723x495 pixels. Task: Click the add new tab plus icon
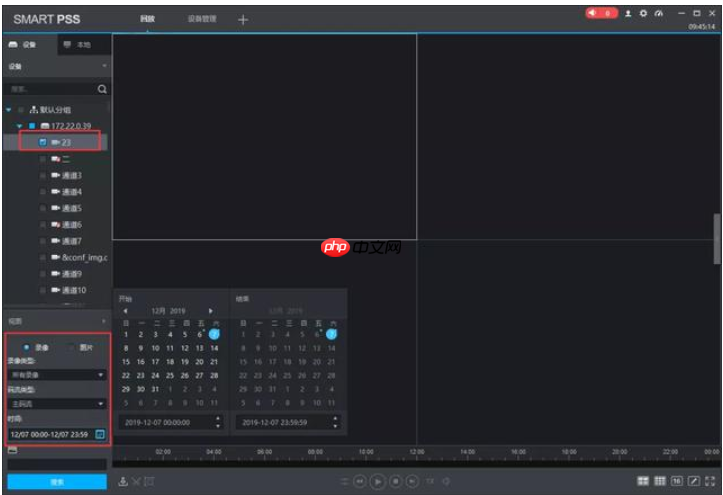tap(243, 19)
